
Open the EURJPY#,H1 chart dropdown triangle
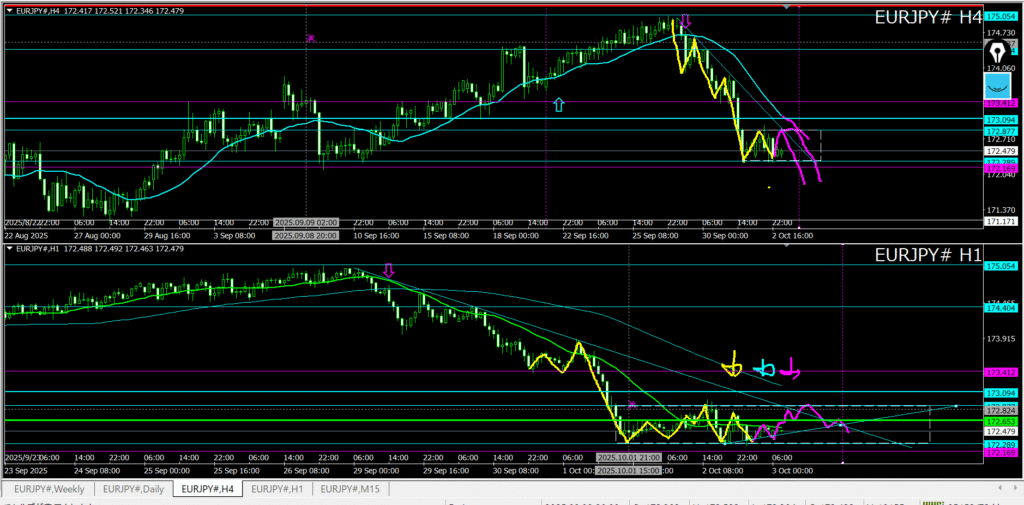[10, 247]
